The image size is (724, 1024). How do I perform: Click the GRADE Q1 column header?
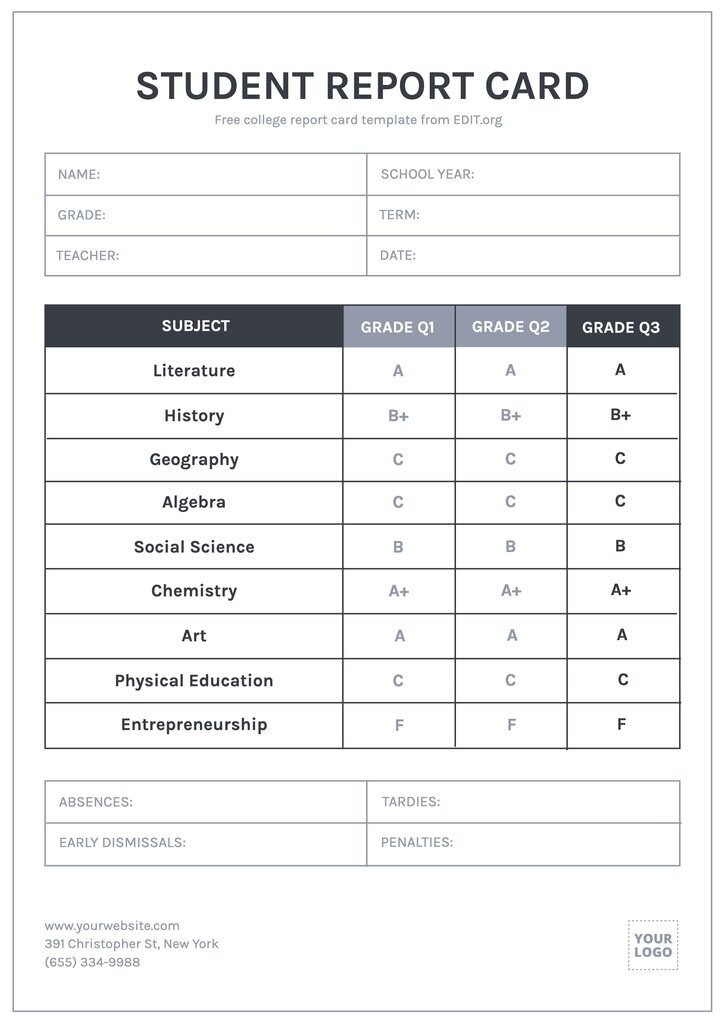[398, 327]
